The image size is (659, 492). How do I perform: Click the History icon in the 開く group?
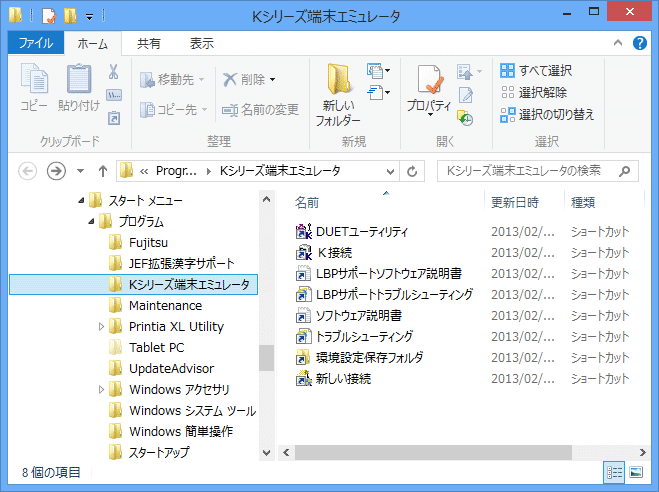[x=465, y=118]
